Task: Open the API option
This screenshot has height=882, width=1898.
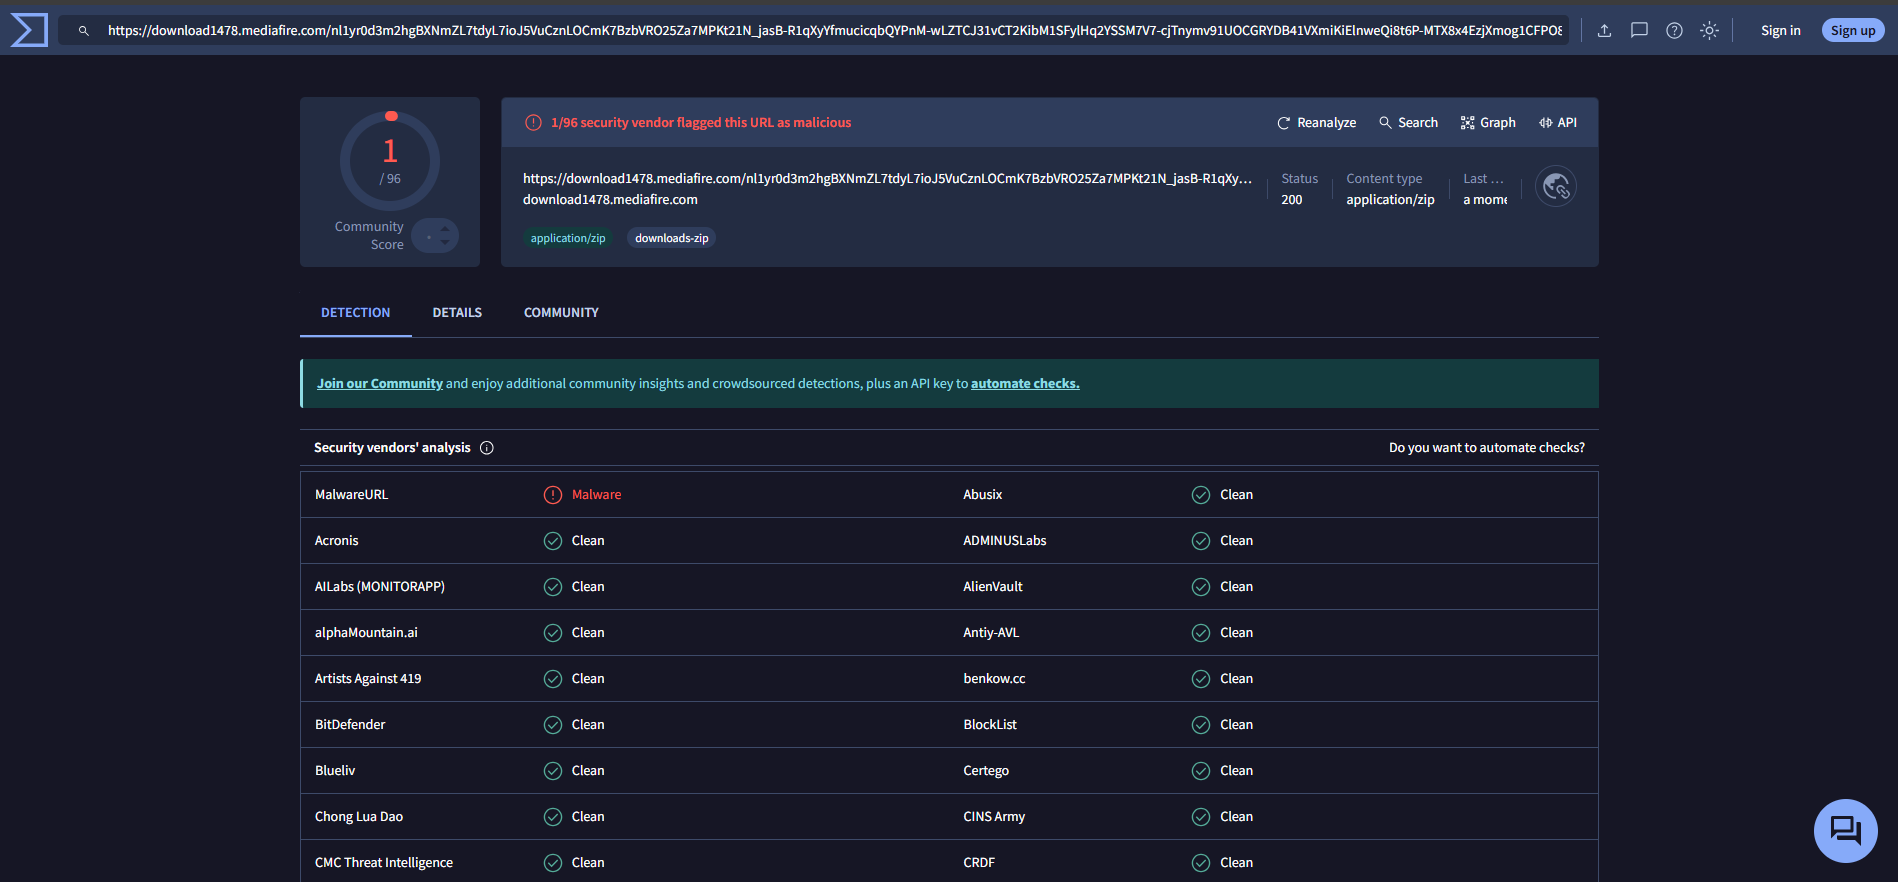Action: pos(1558,123)
